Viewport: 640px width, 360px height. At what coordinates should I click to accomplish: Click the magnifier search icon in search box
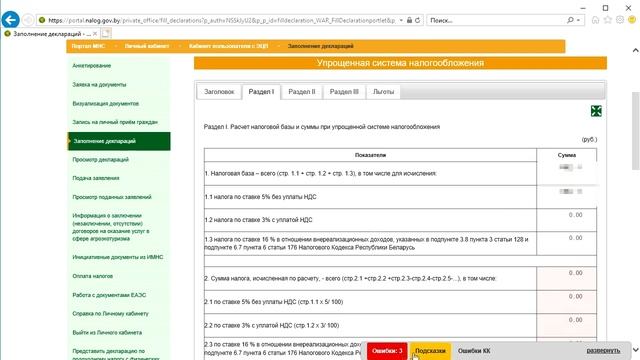pos(570,20)
